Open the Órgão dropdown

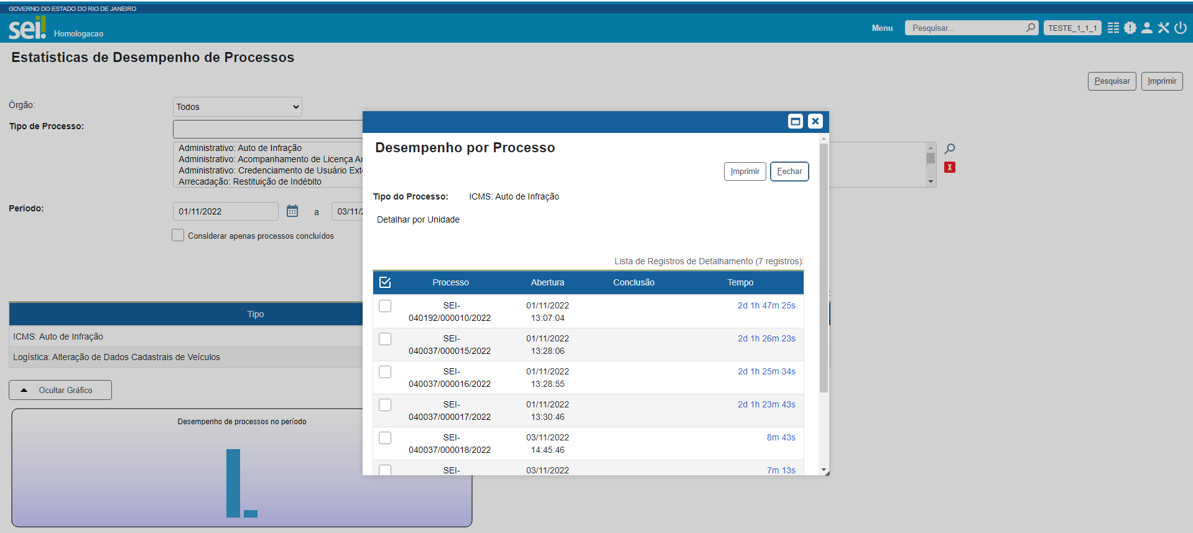tap(237, 107)
